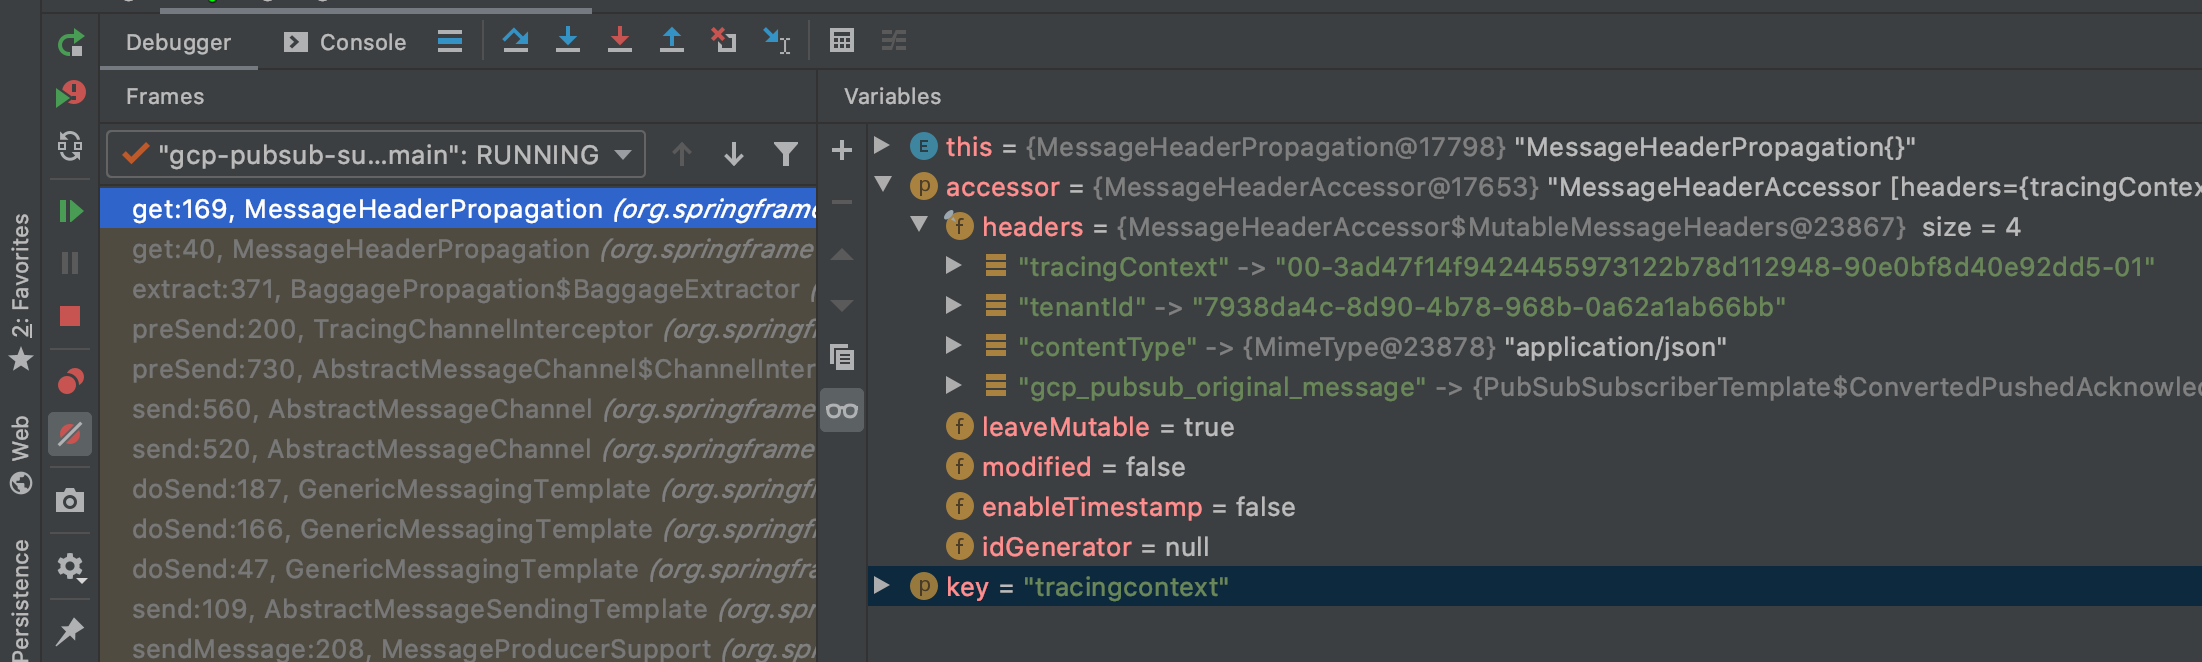Open the Web tool window
2202x662 pixels.
(20, 455)
